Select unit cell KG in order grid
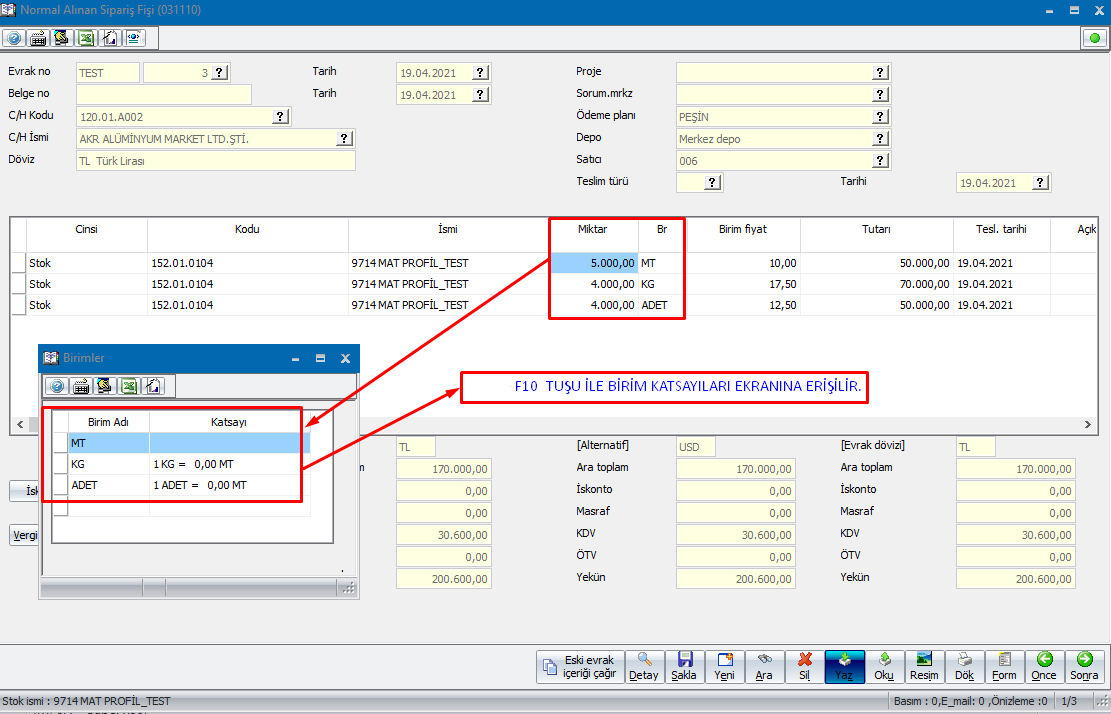1111x714 pixels. click(x=661, y=284)
